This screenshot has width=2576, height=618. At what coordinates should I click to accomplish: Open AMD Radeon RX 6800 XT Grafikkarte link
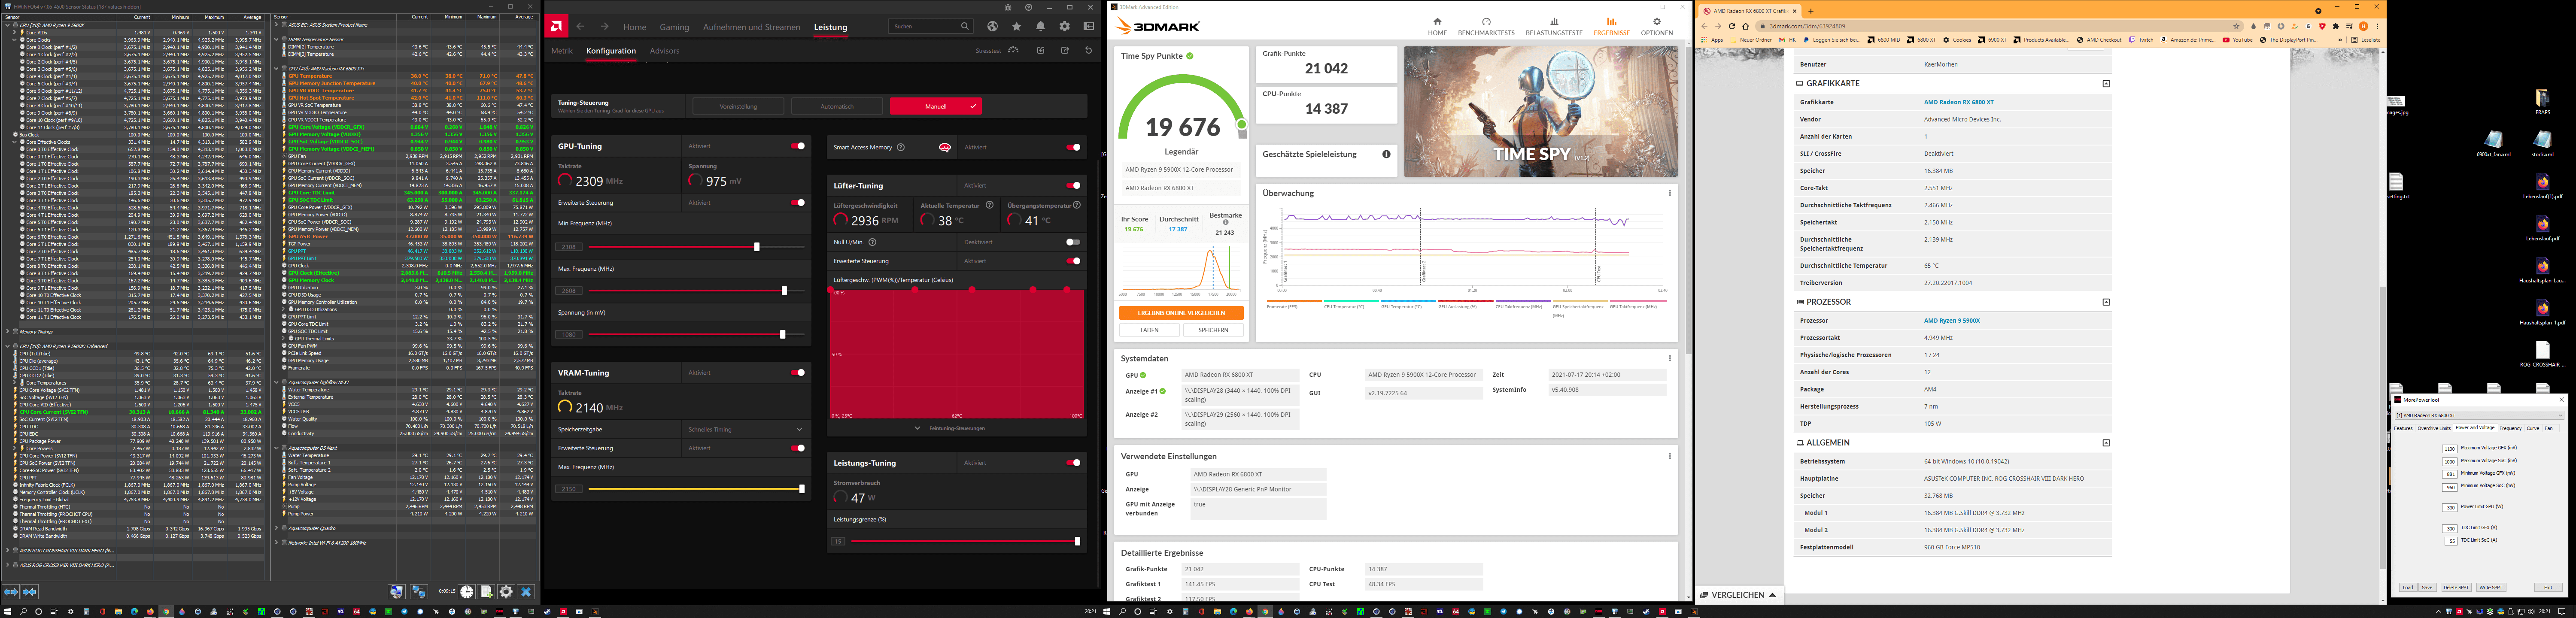coord(1959,102)
